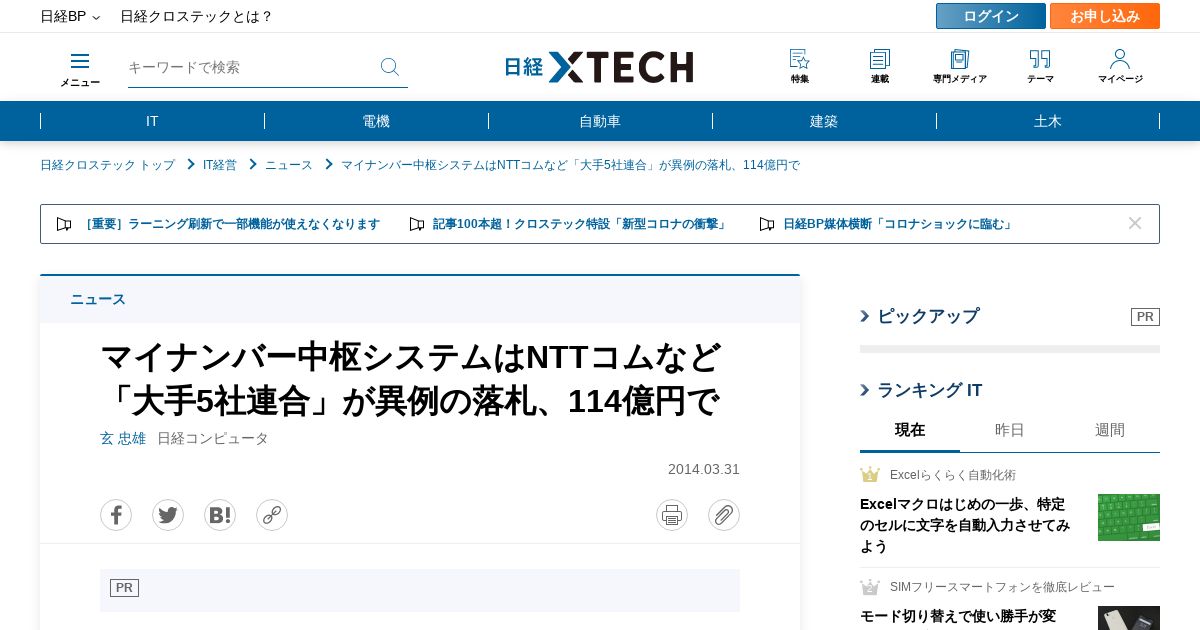Image resolution: width=1200 pixels, height=630 pixels.
Task: Expand the 日経BP dropdown
Action: coord(70,16)
